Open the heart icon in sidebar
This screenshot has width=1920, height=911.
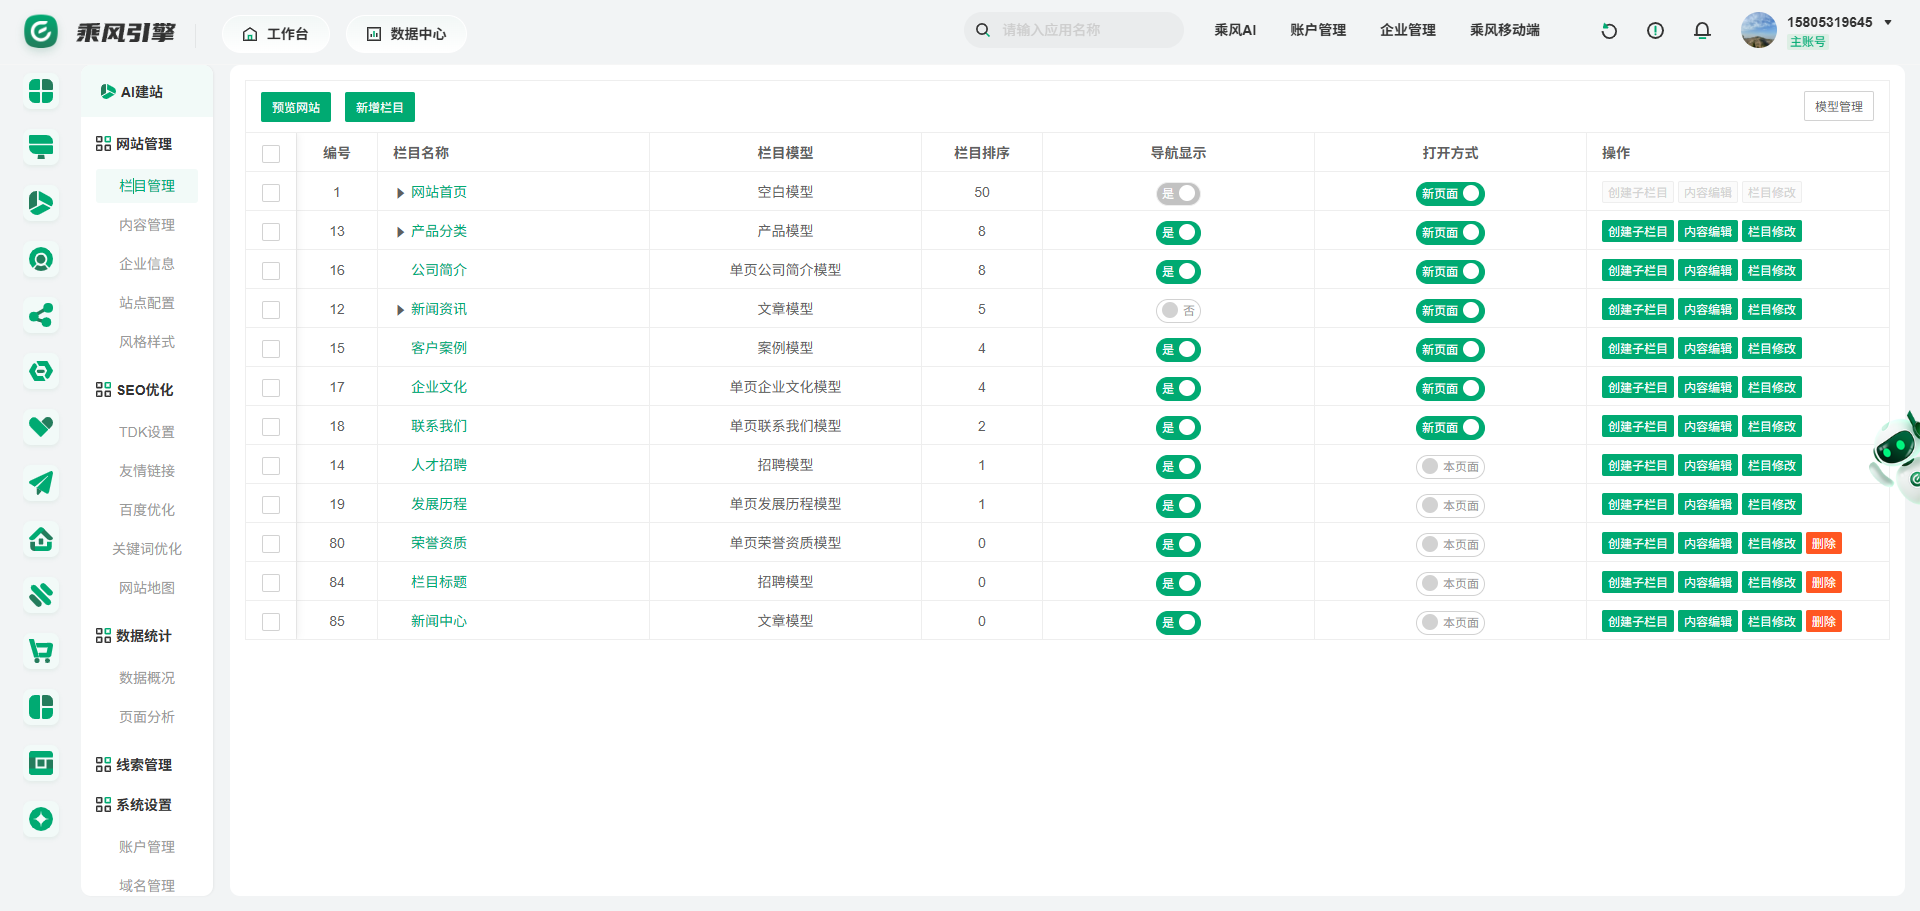pyautogui.click(x=41, y=427)
